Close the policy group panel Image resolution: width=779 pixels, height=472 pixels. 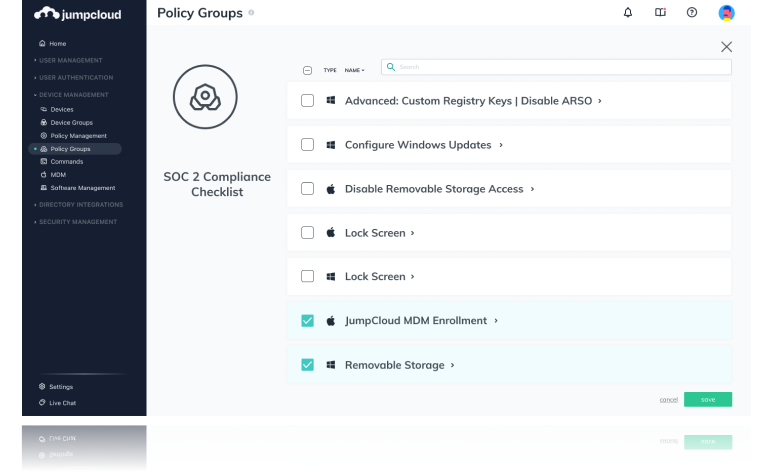(727, 47)
